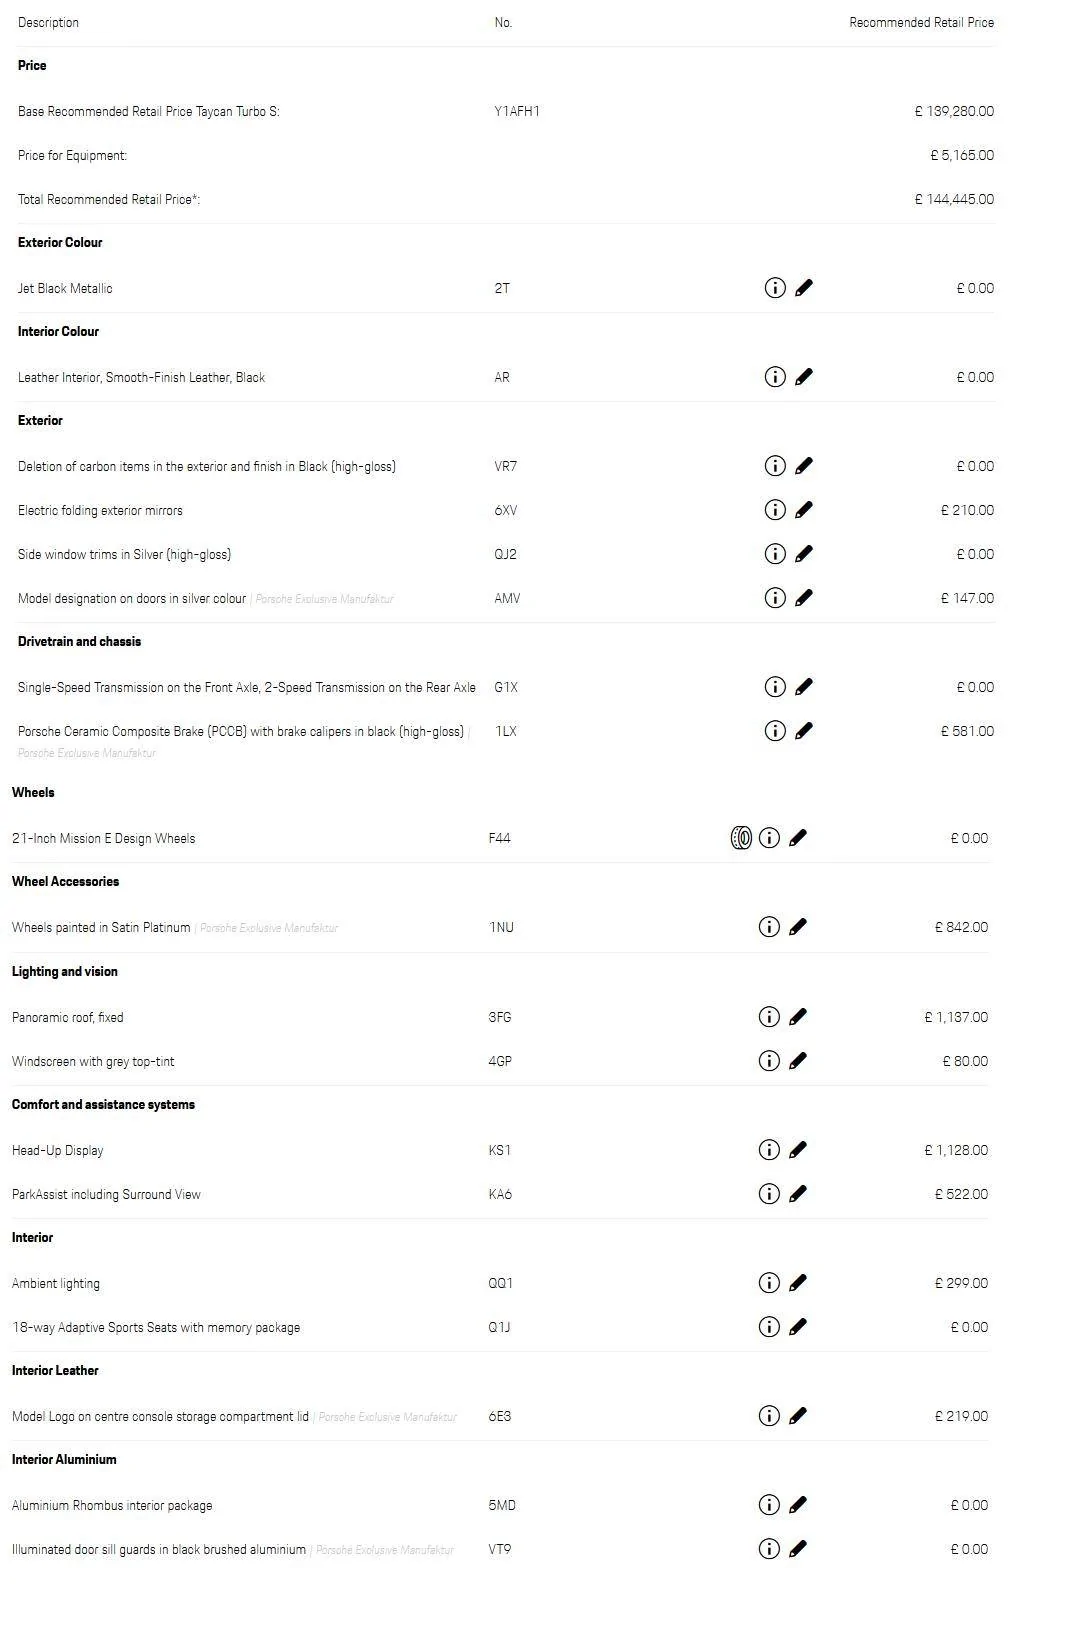Image resolution: width=1080 pixels, height=1652 pixels.
Task: Edit the Panoramic roof, fixed option
Action: point(798,1017)
